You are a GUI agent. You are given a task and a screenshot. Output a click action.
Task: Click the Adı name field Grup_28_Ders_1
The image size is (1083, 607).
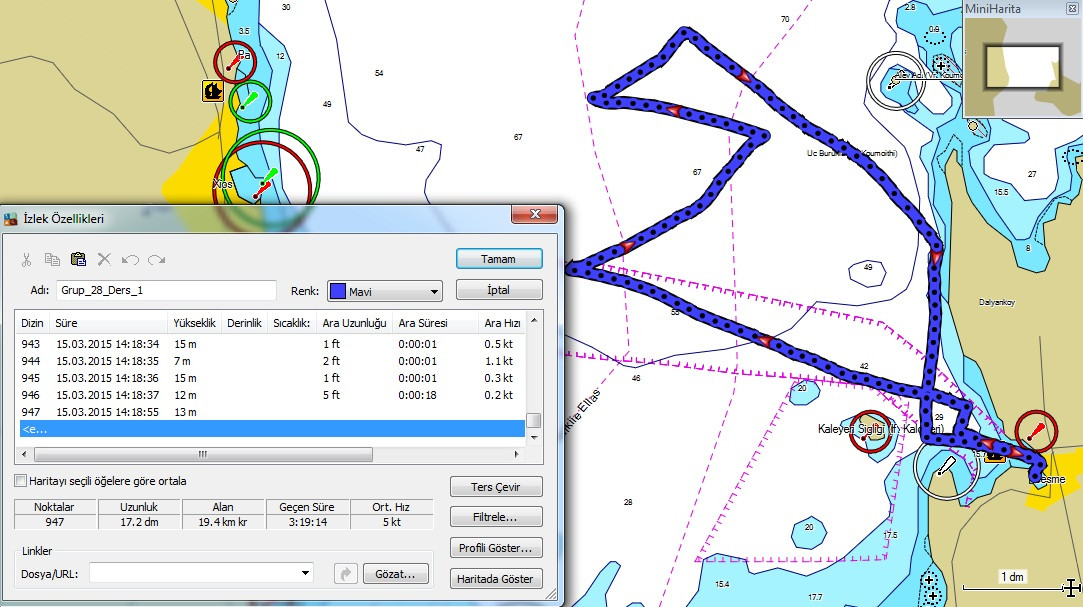tap(166, 290)
